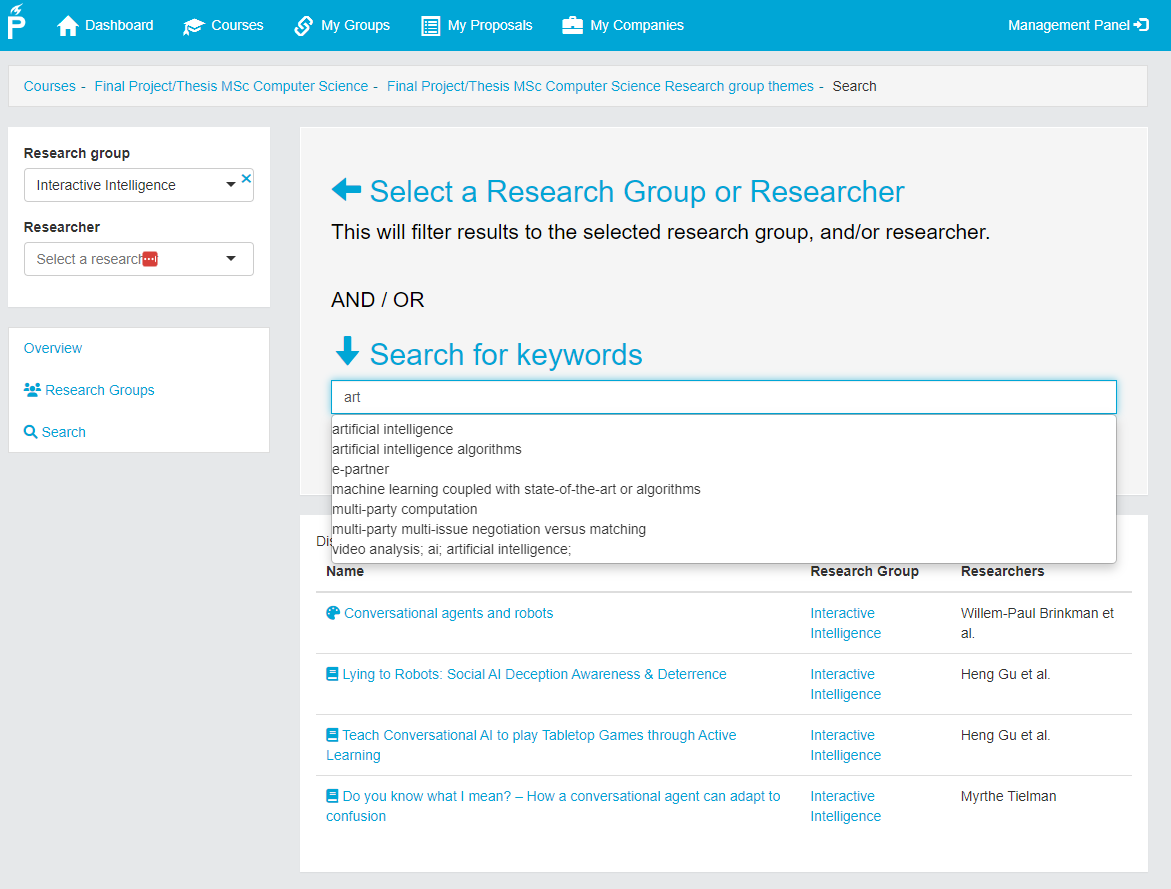Open Overview in the sidebar
This screenshot has height=889, width=1171.
(x=53, y=348)
